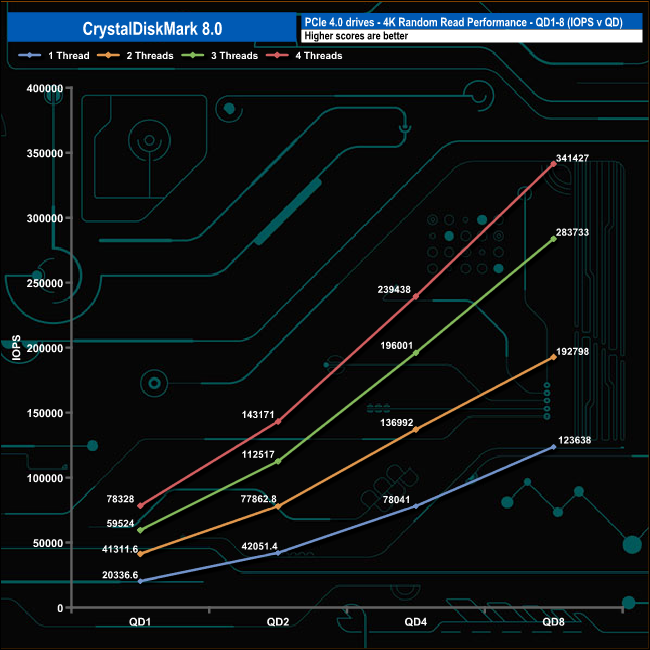Screen dimensions: 650x650
Task: Click the IOPS y-axis title
Action: [x=16, y=348]
